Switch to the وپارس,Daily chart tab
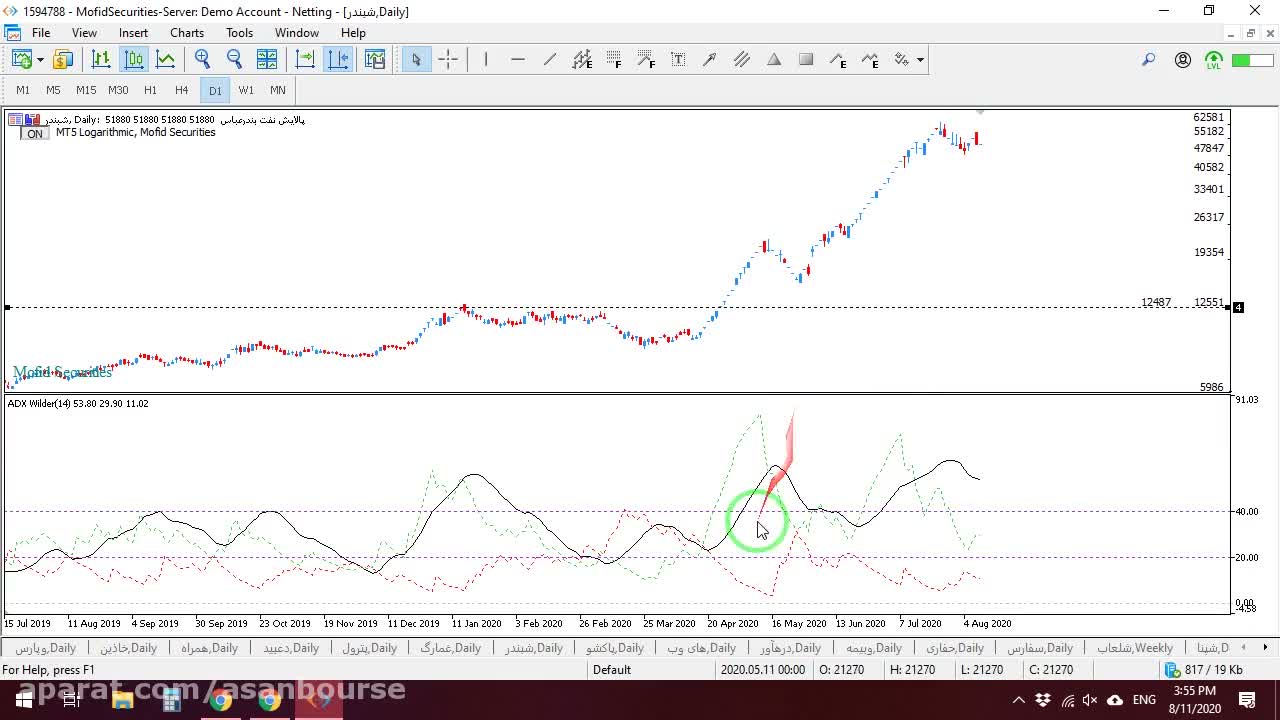This screenshot has width=1280, height=720. pyautogui.click(x=45, y=648)
